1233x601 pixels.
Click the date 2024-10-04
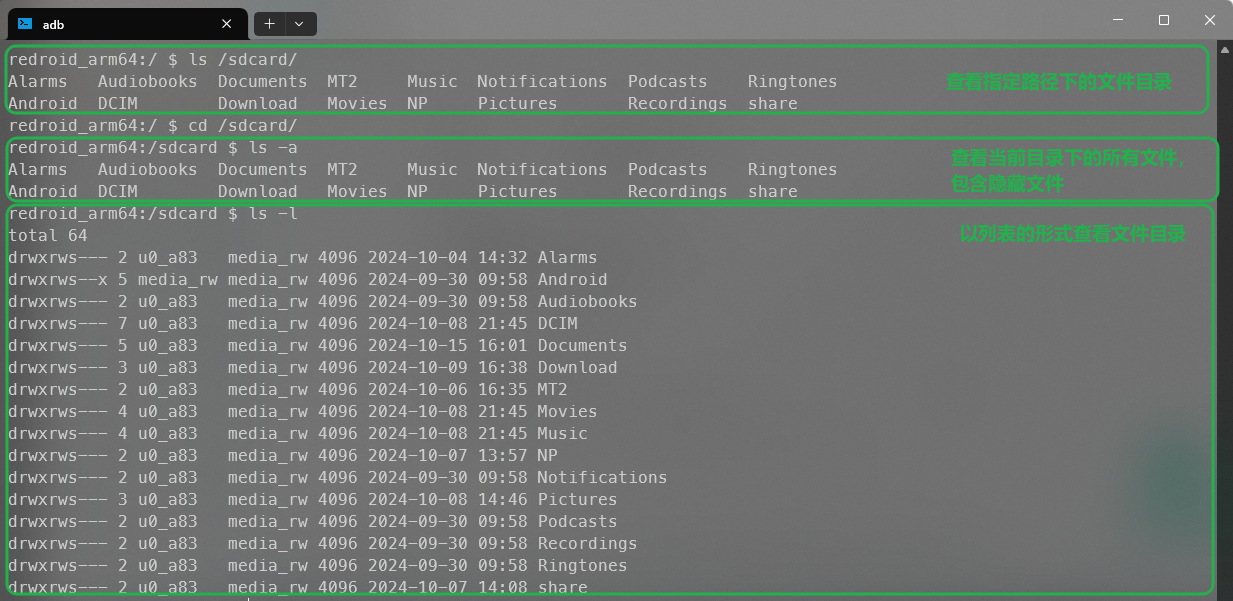click(418, 257)
